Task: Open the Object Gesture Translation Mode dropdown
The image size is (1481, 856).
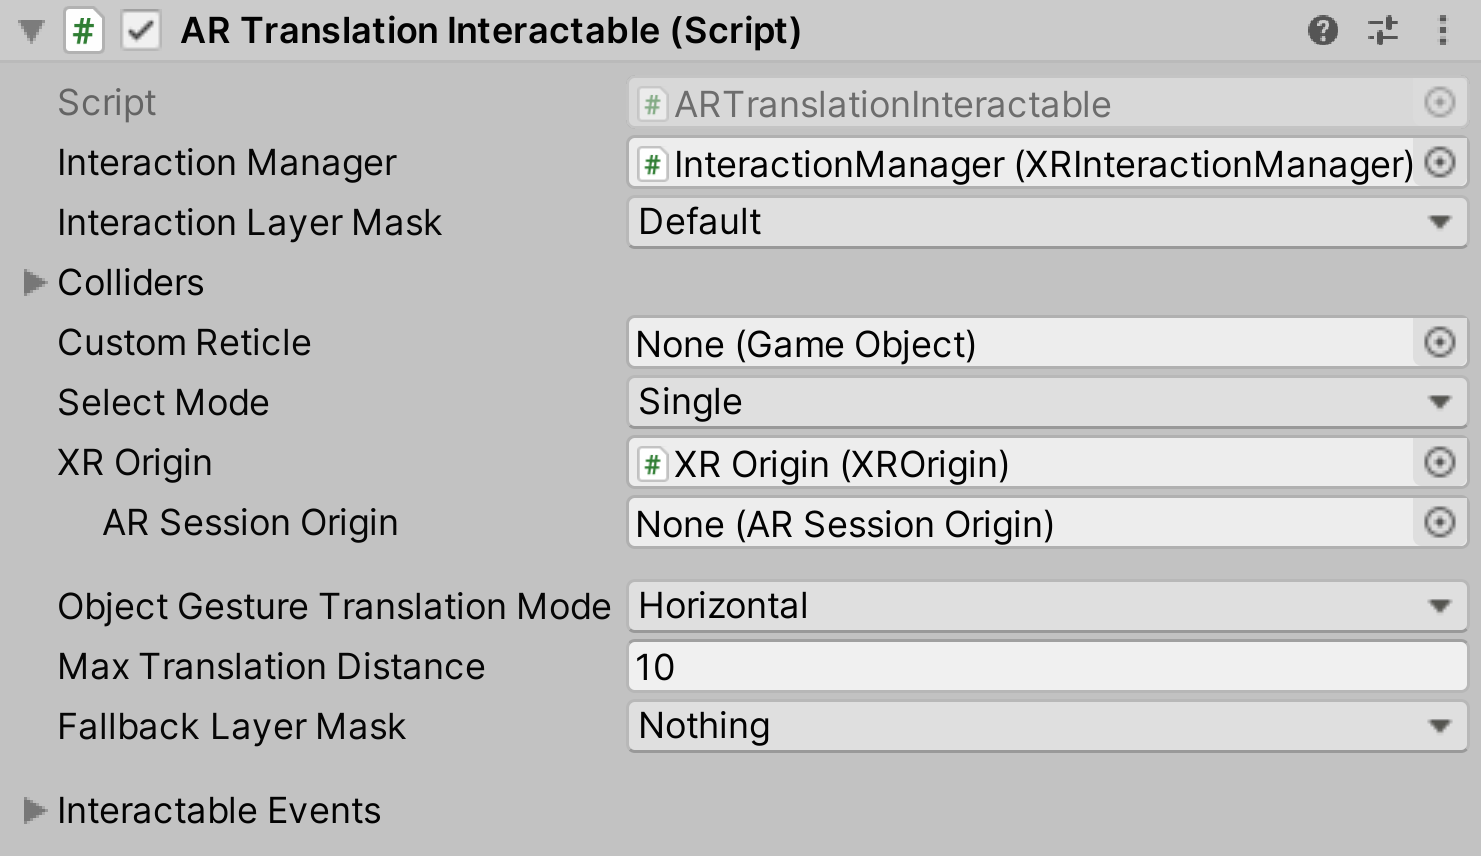Action: [x=1045, y=605]
